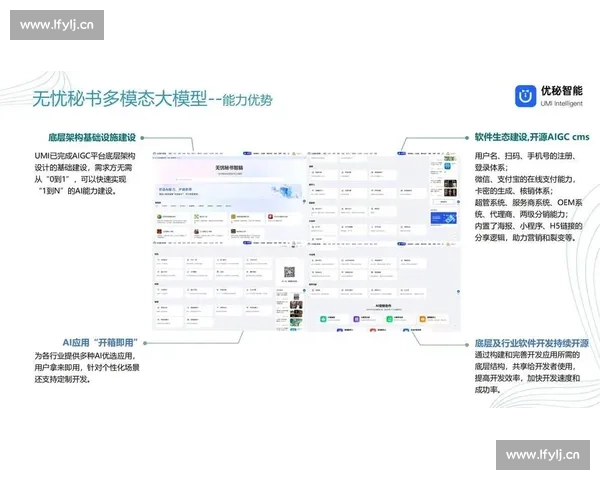600x480 pixels.
Task: Select the heading 底层及行业软件开发持续开源
Action: 532,343
